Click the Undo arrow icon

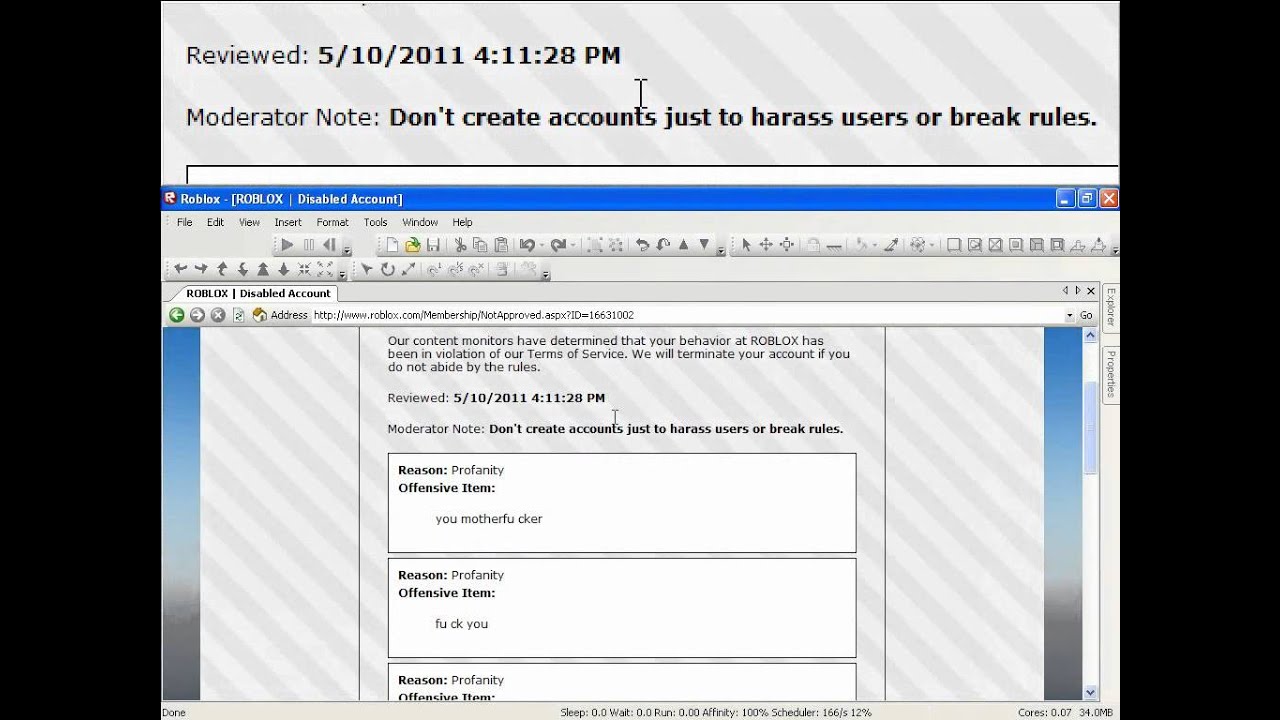(x=527, y=245)
